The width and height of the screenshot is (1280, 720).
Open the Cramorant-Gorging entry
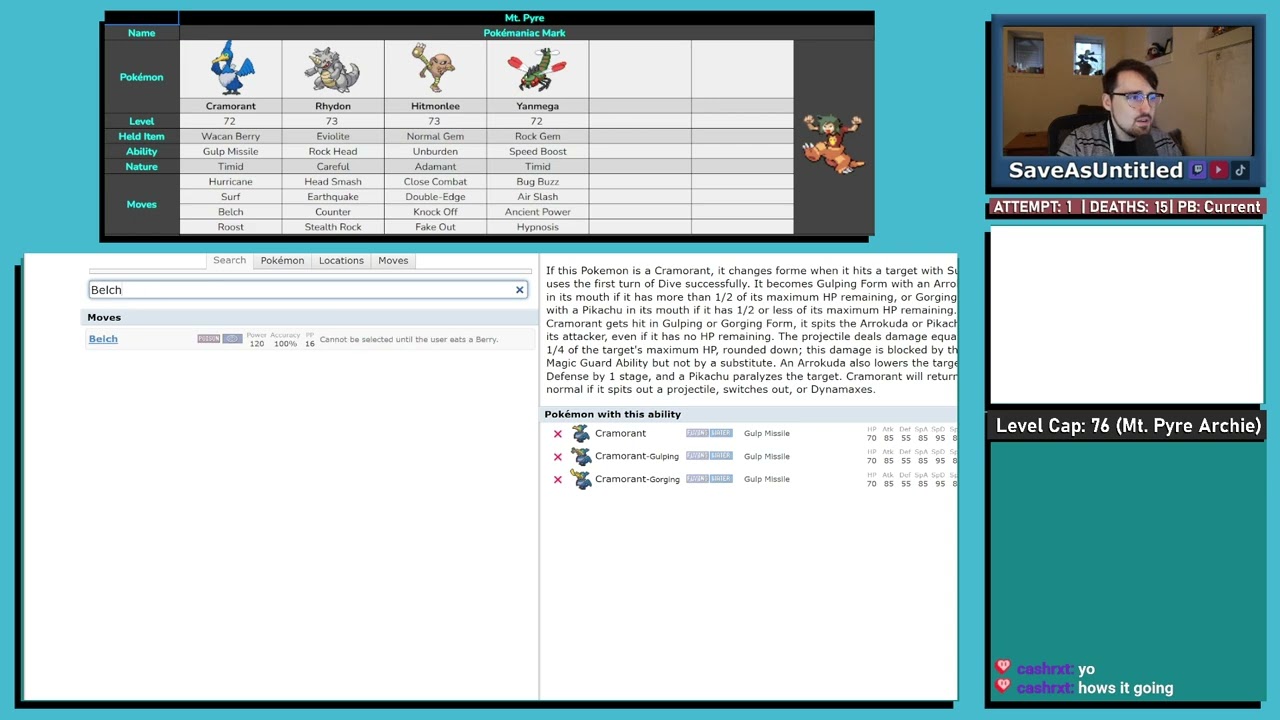click(637, 479)
